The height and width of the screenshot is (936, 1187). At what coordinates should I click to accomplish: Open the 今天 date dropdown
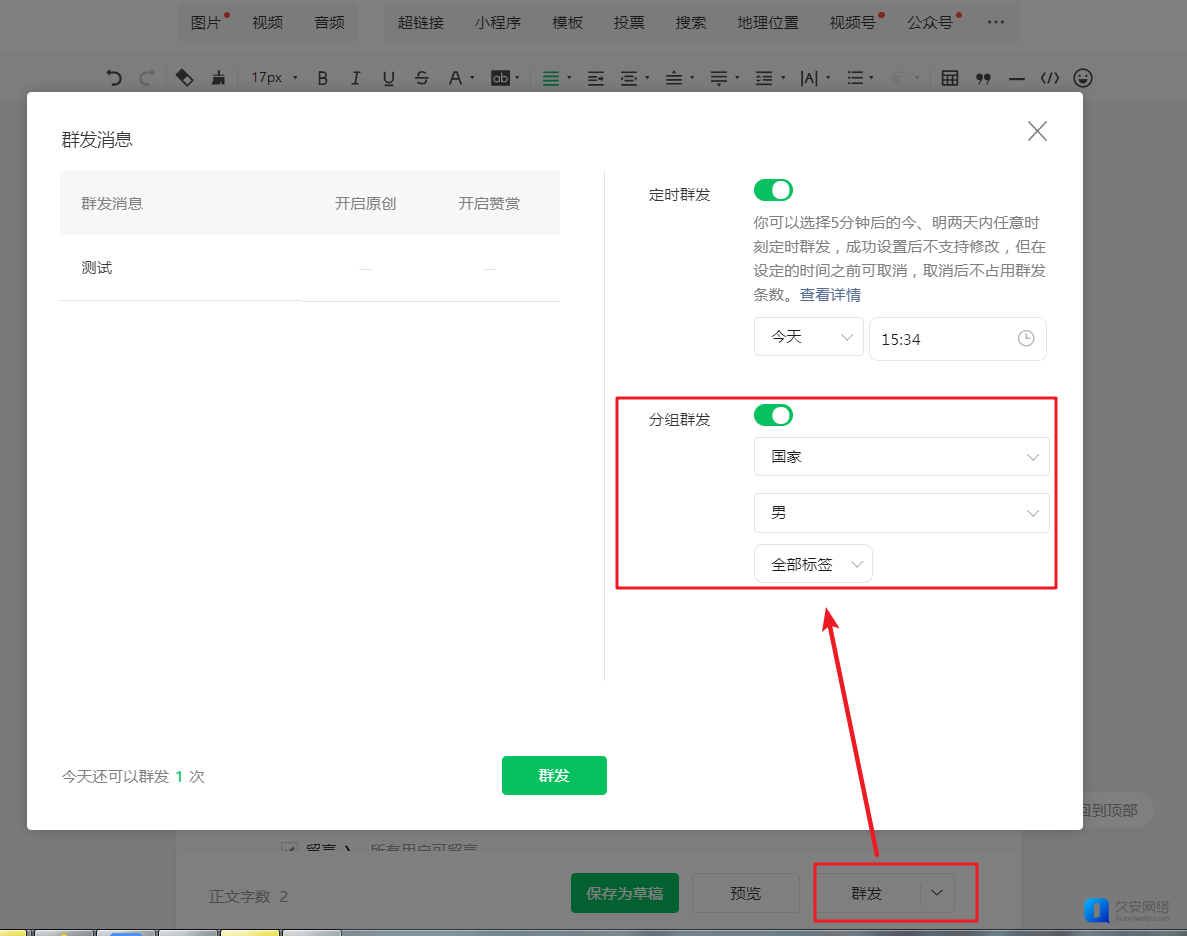point(808,337)
